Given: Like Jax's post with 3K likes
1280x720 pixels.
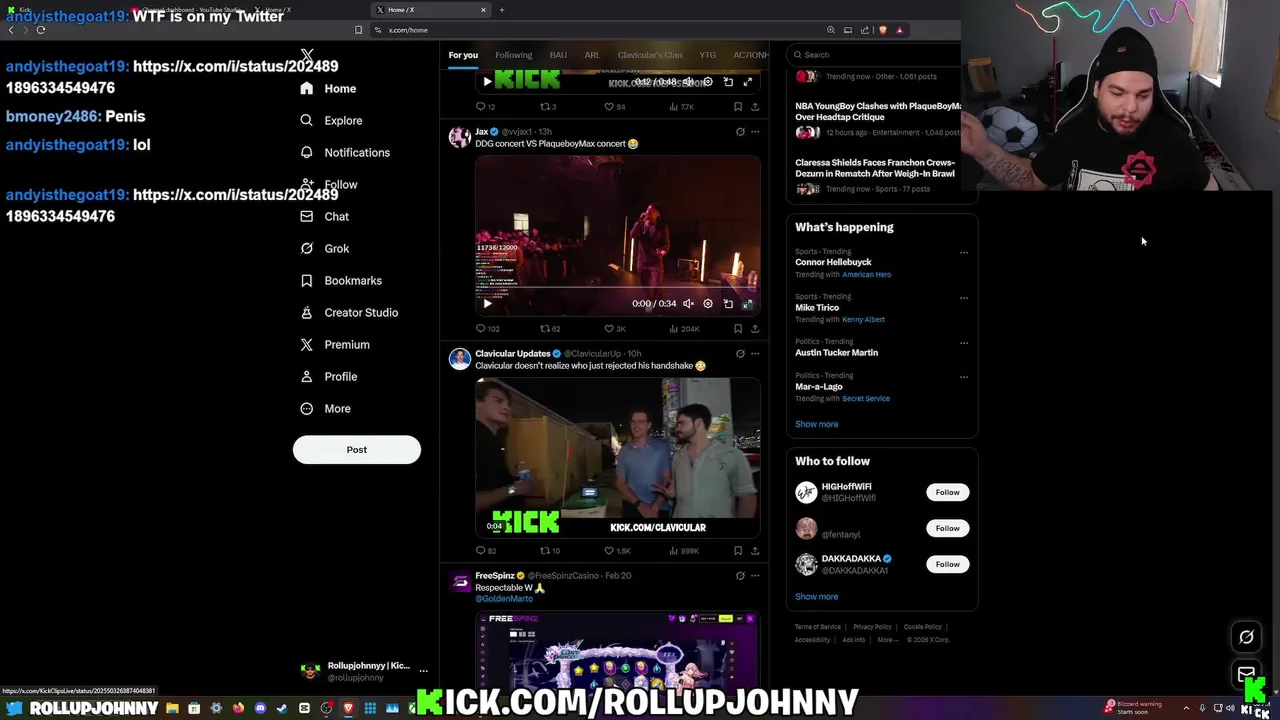Looking at the screenshot, I should [x=615, y=329].
